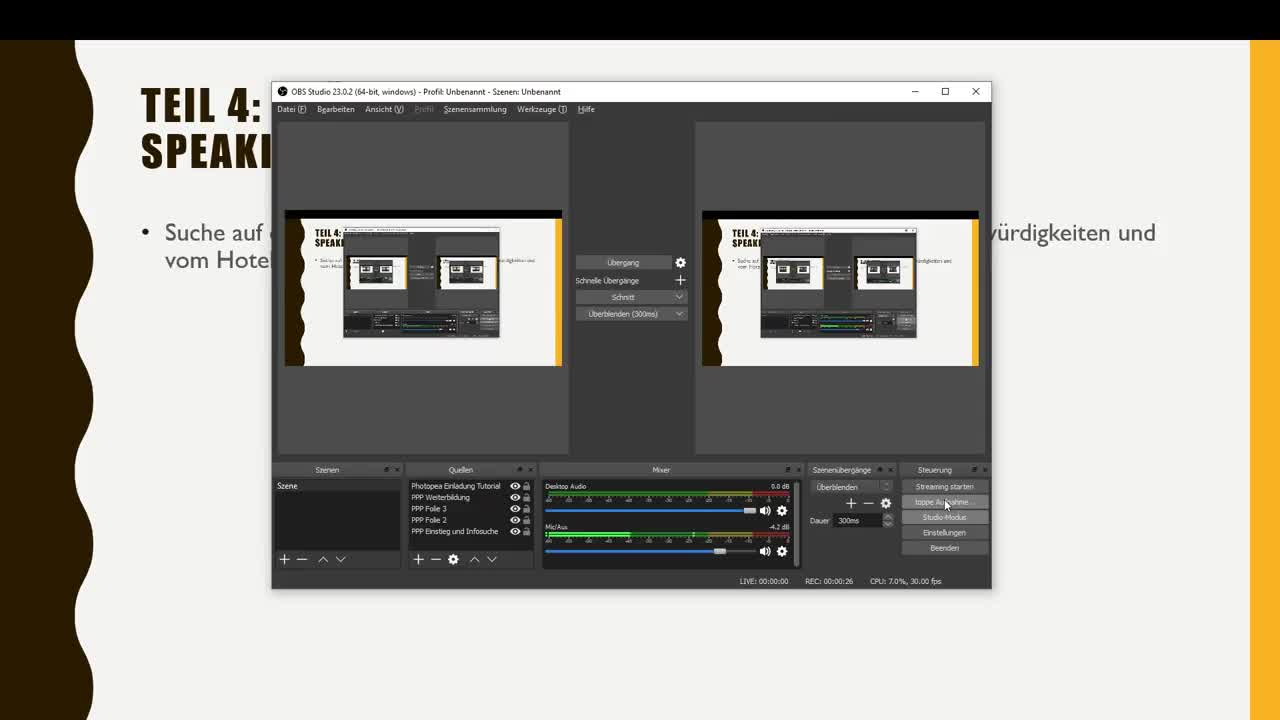
Task: Open the Werkzeuge menu
Action: coord(541,109)
